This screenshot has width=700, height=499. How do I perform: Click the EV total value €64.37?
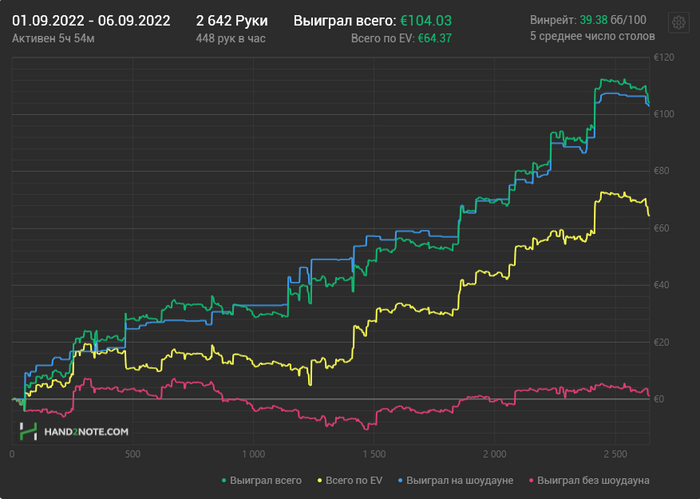coord(434,39)
